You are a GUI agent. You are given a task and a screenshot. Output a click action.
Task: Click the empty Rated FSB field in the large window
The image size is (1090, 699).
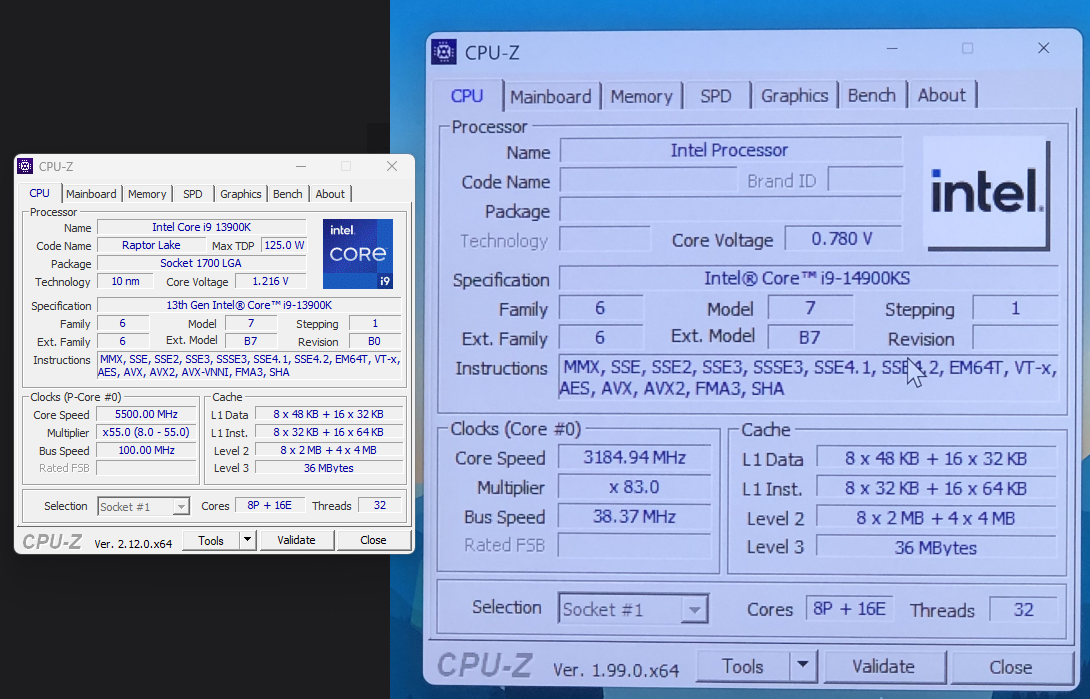coord(635,545)
